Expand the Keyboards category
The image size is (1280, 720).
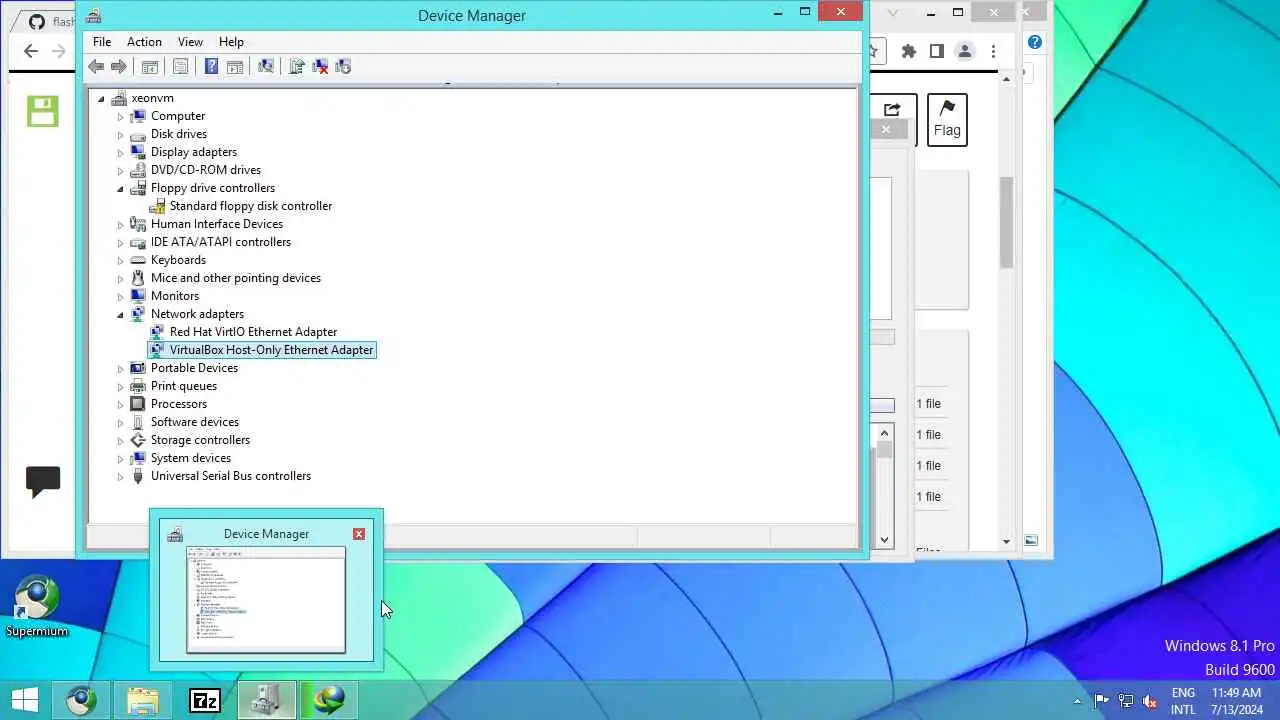point(121,260)
